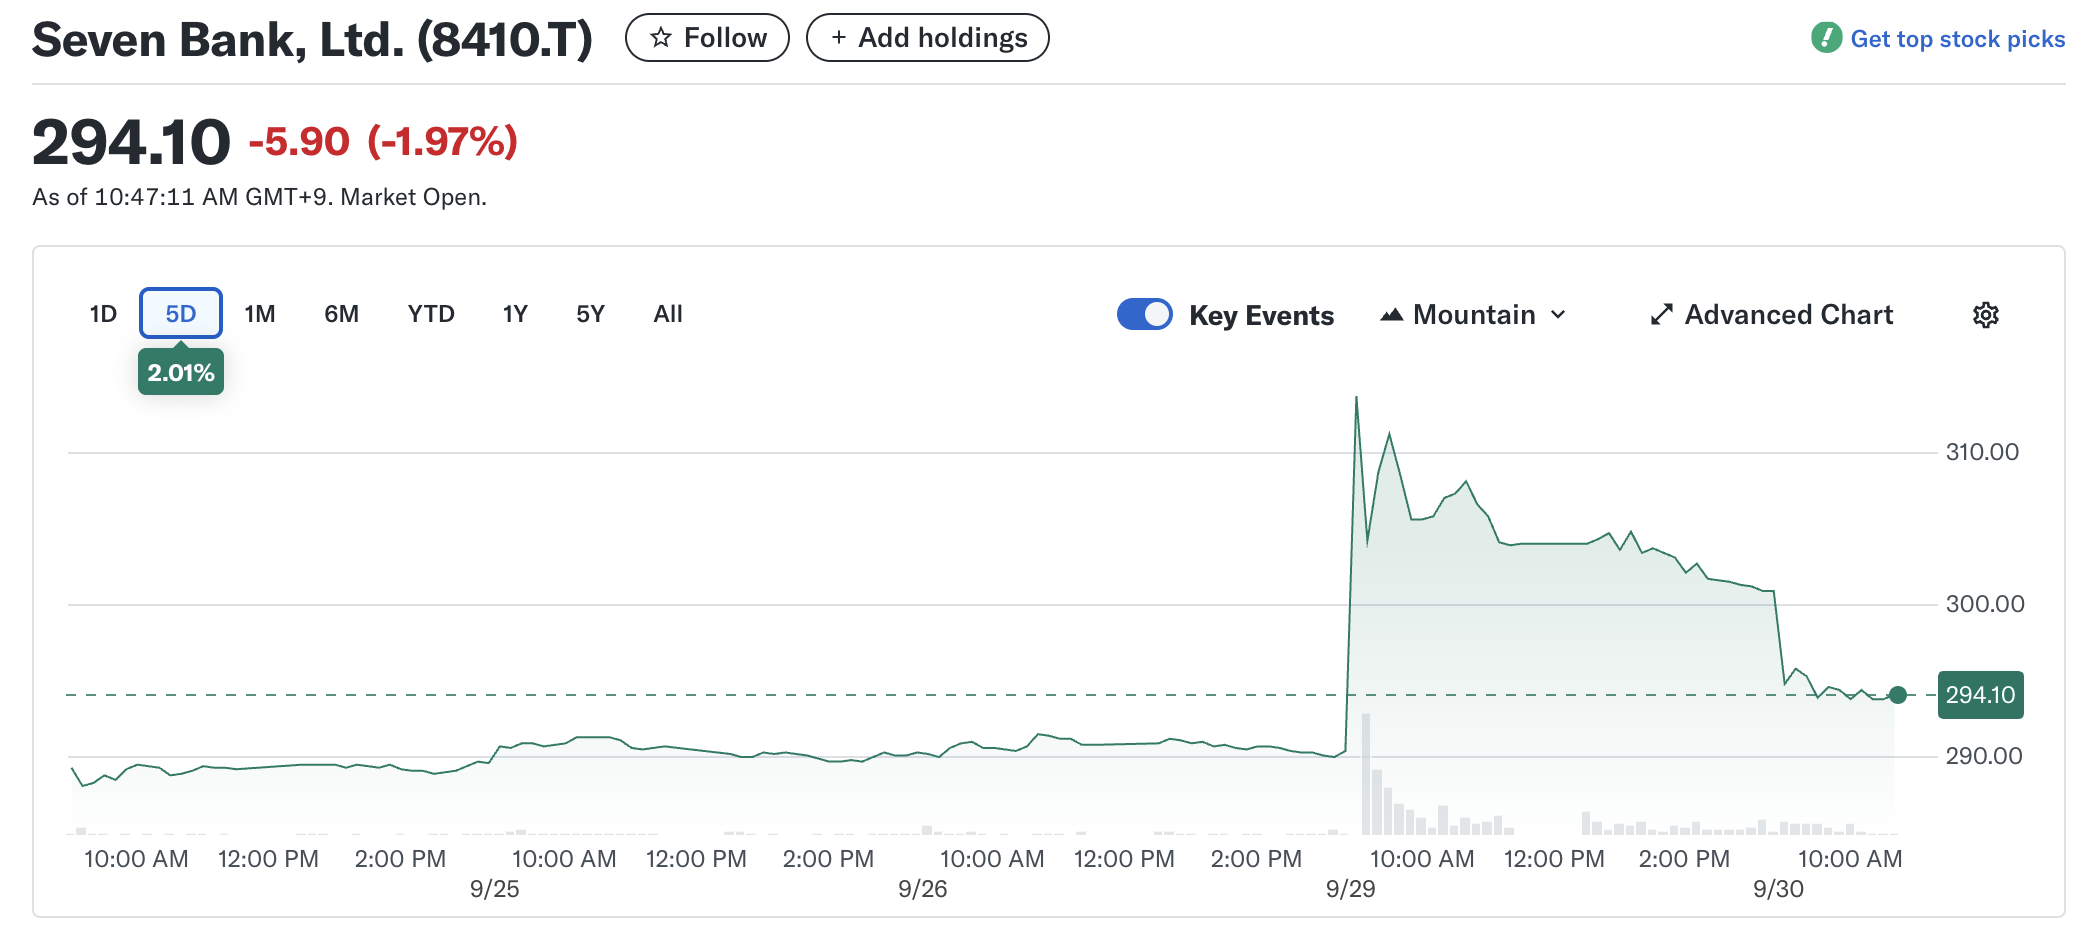Screen dimensions: 2094x933
Task: Select the 1Y time range
Action: [x=515, y=314]
